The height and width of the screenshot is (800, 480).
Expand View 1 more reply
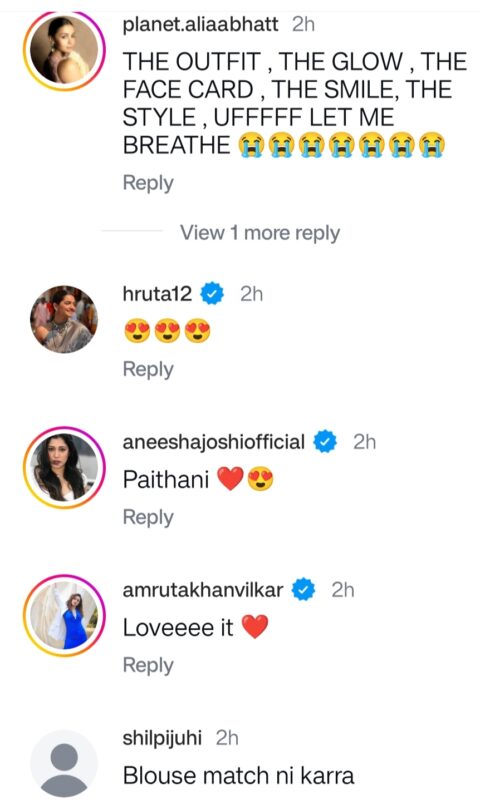pos(260,233)
